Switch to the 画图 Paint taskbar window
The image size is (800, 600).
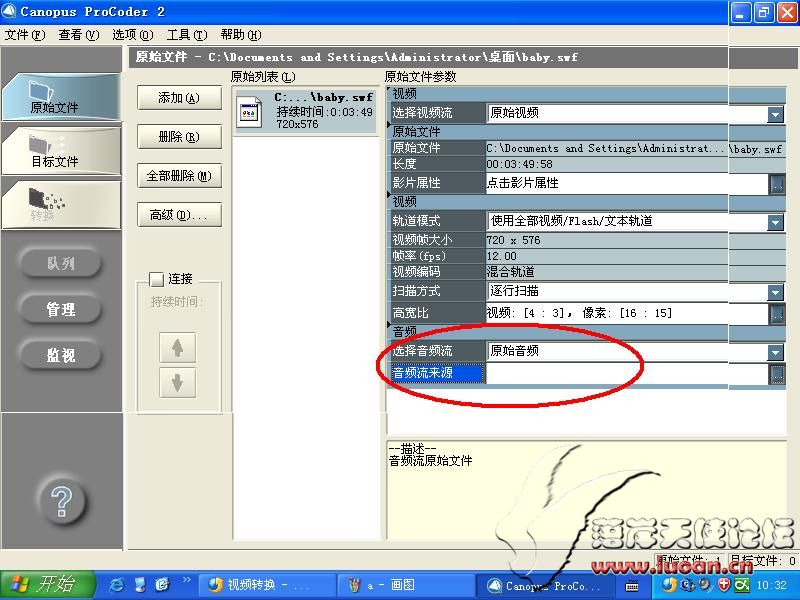coord(405,585)
